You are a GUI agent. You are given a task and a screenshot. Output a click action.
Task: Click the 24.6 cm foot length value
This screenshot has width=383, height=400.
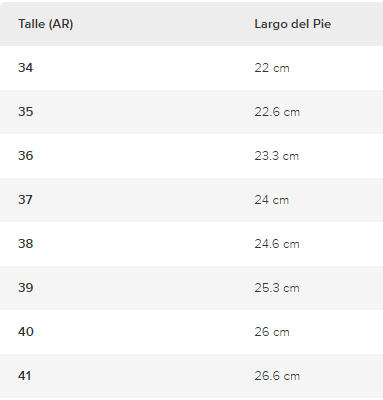coord(277,244)
